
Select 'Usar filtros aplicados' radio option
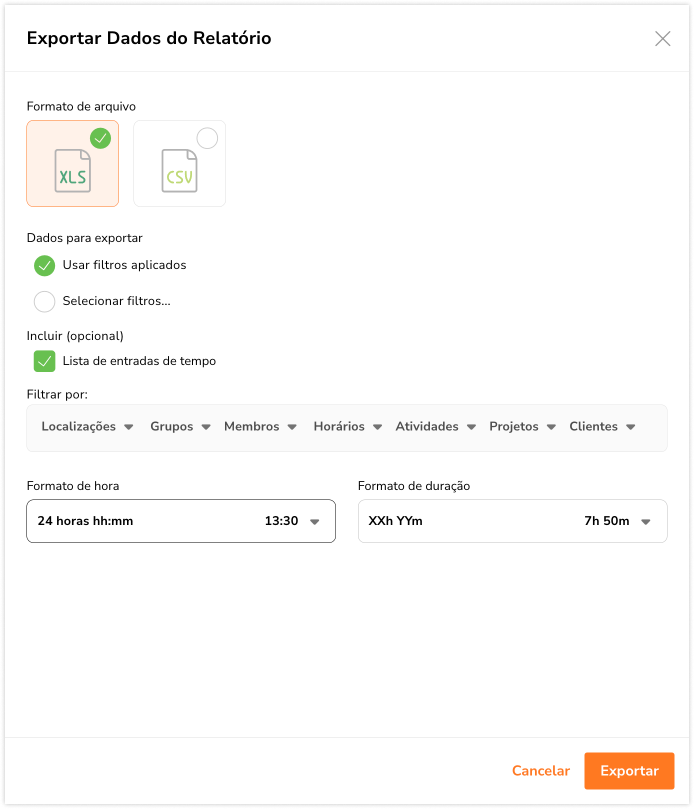45,266
